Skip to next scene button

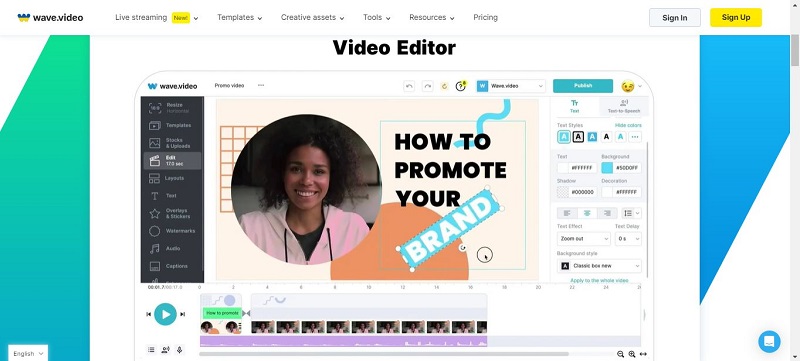(182, 314)
